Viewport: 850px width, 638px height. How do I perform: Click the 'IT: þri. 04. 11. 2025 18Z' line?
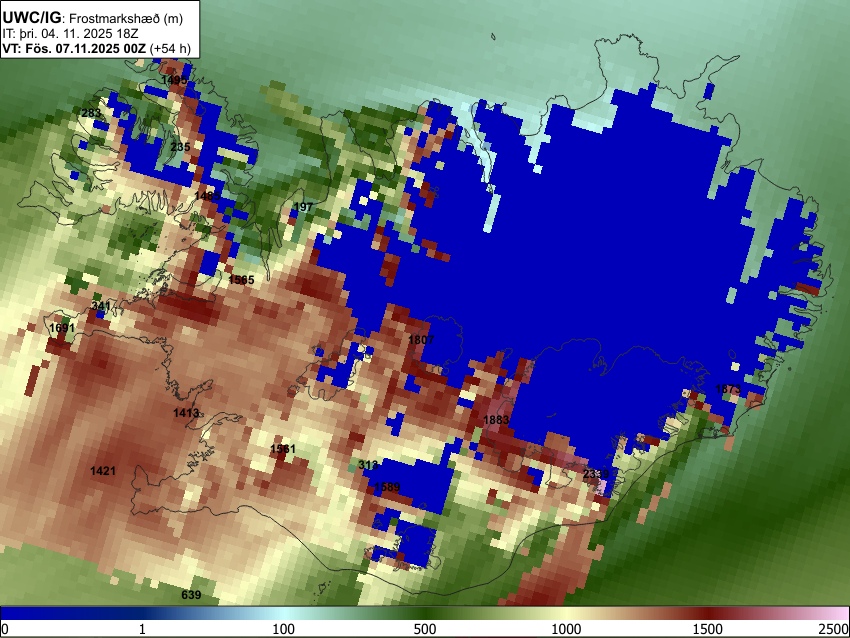[x=70, y=33]
